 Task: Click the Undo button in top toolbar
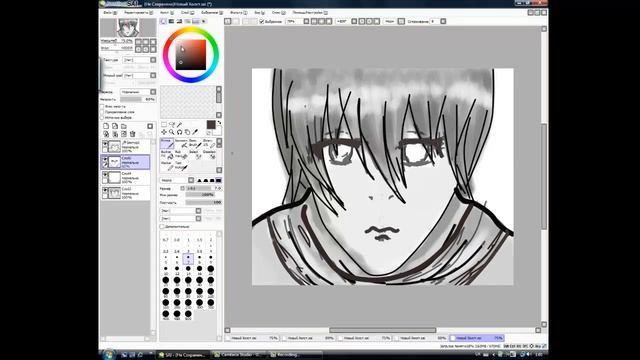[x=228, y=21]
